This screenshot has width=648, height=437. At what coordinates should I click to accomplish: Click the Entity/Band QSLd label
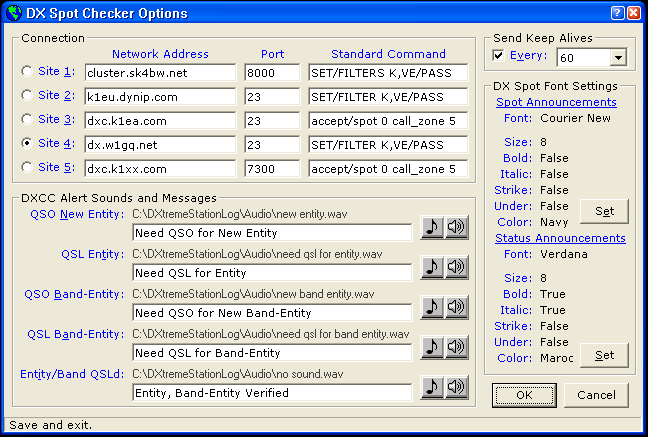72,375
